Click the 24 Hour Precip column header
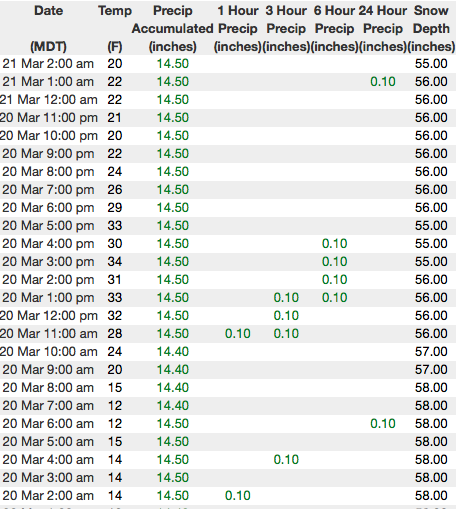Image resolution: width=456 pixels, height=509 pixels. pos(383,28)
